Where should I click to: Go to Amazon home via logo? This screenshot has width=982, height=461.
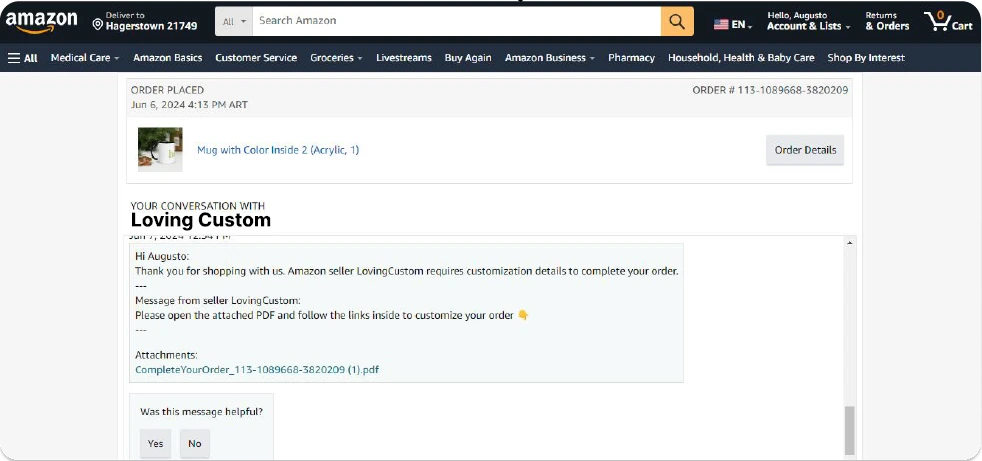click(41, 22)
